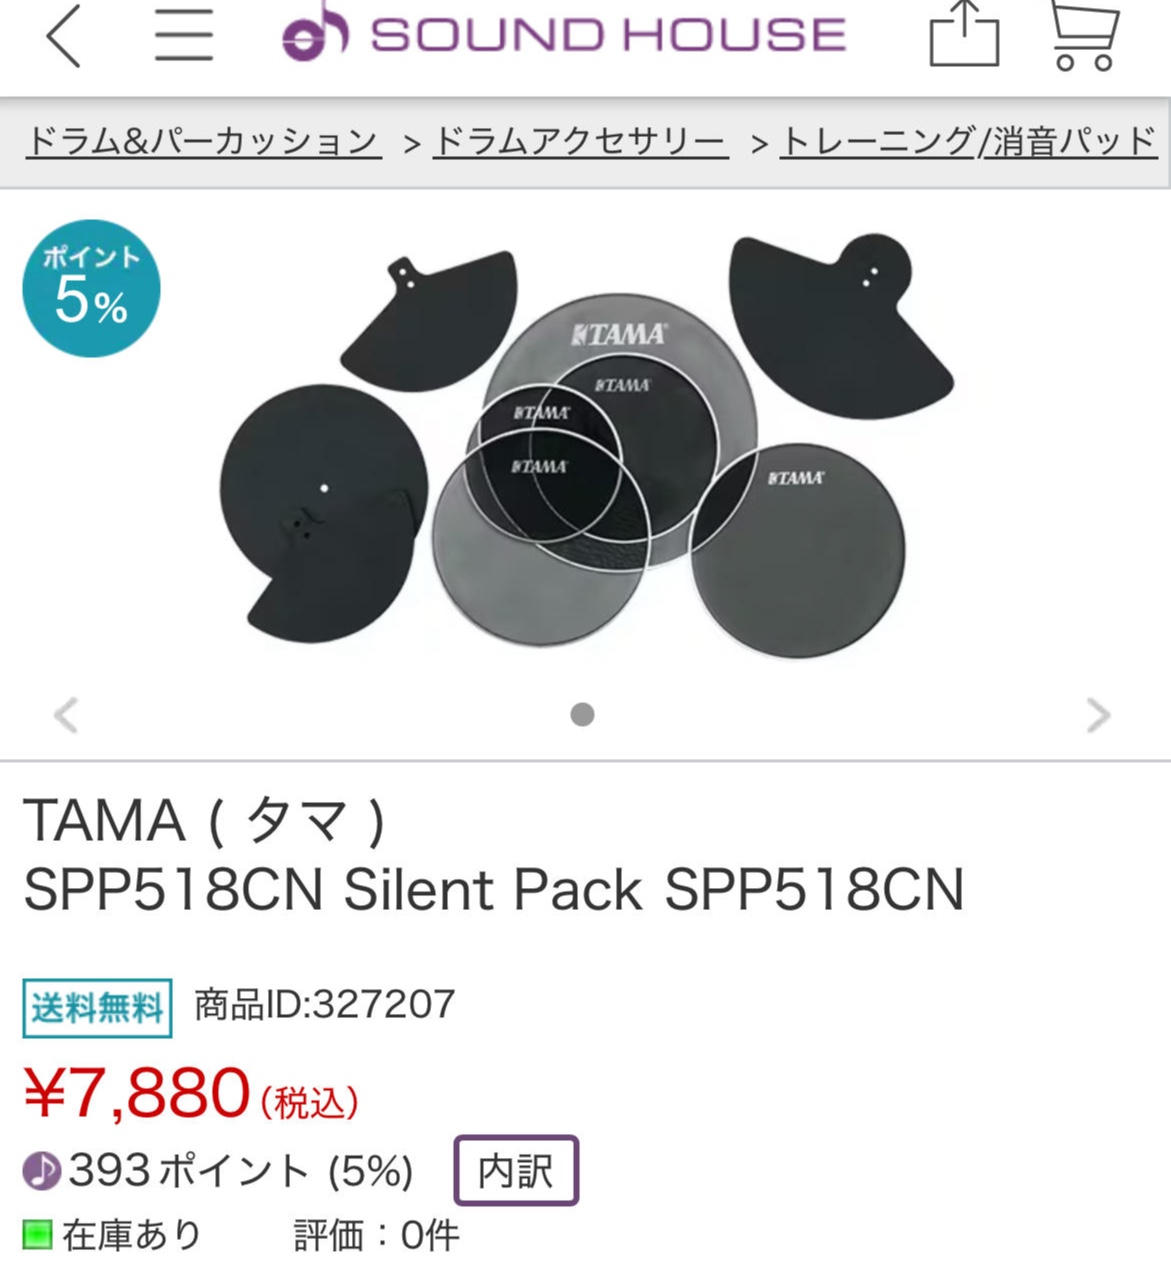Click the 送料無料 badge
This screenshot has width=1171, height=1285.
coord(97,1008)
